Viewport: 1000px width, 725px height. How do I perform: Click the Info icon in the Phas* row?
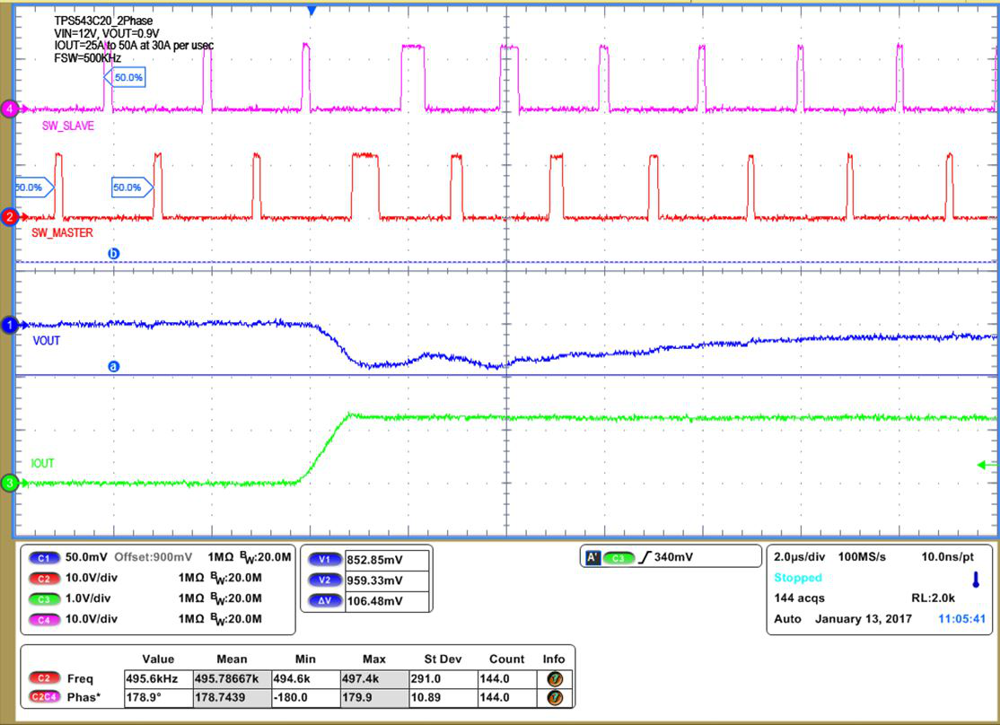click(x=553, y=698)
